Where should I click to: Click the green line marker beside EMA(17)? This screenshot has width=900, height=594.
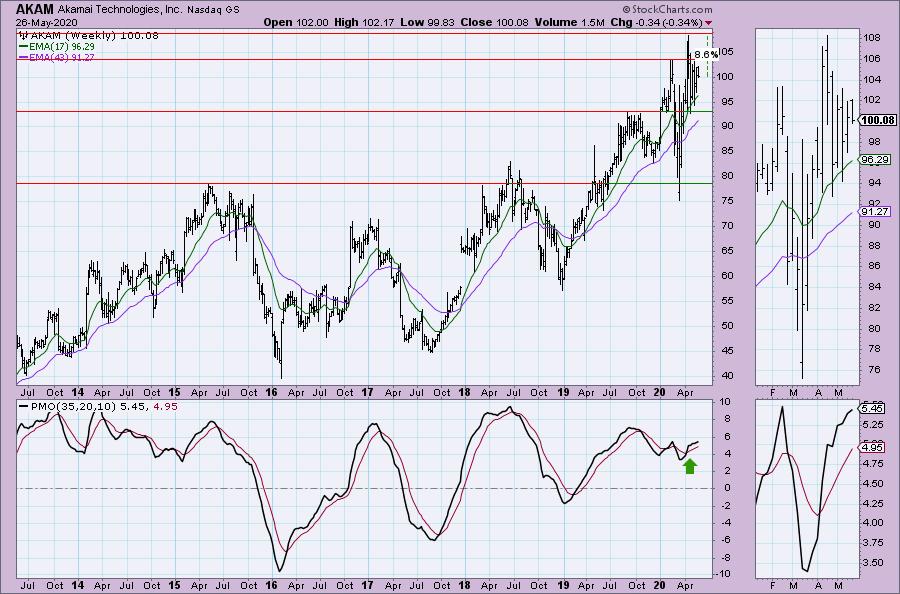(23, 46)
